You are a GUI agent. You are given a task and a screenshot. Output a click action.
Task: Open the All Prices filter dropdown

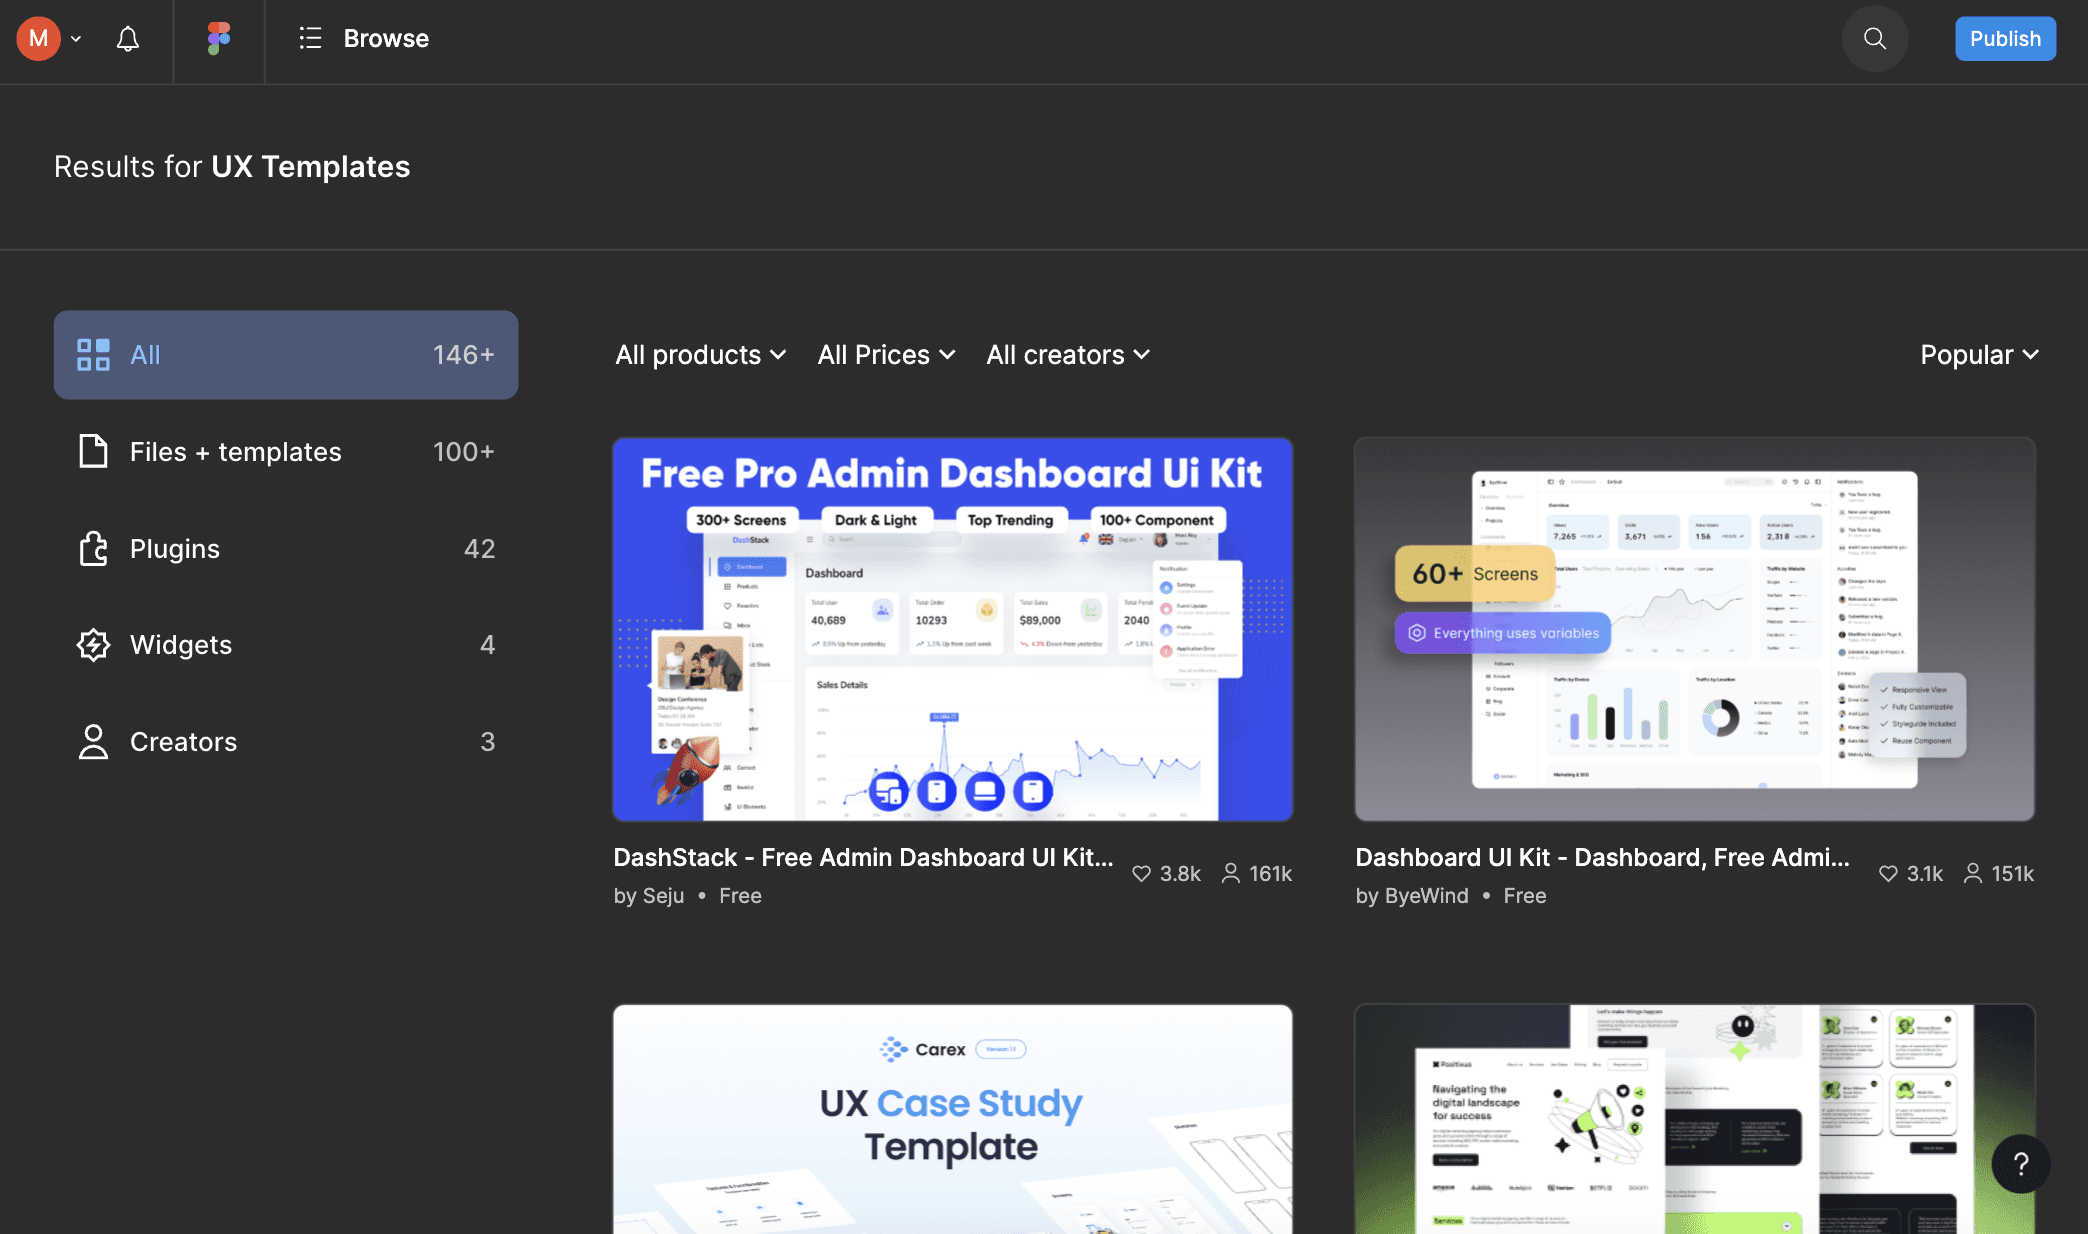click(x=886, y=355)
